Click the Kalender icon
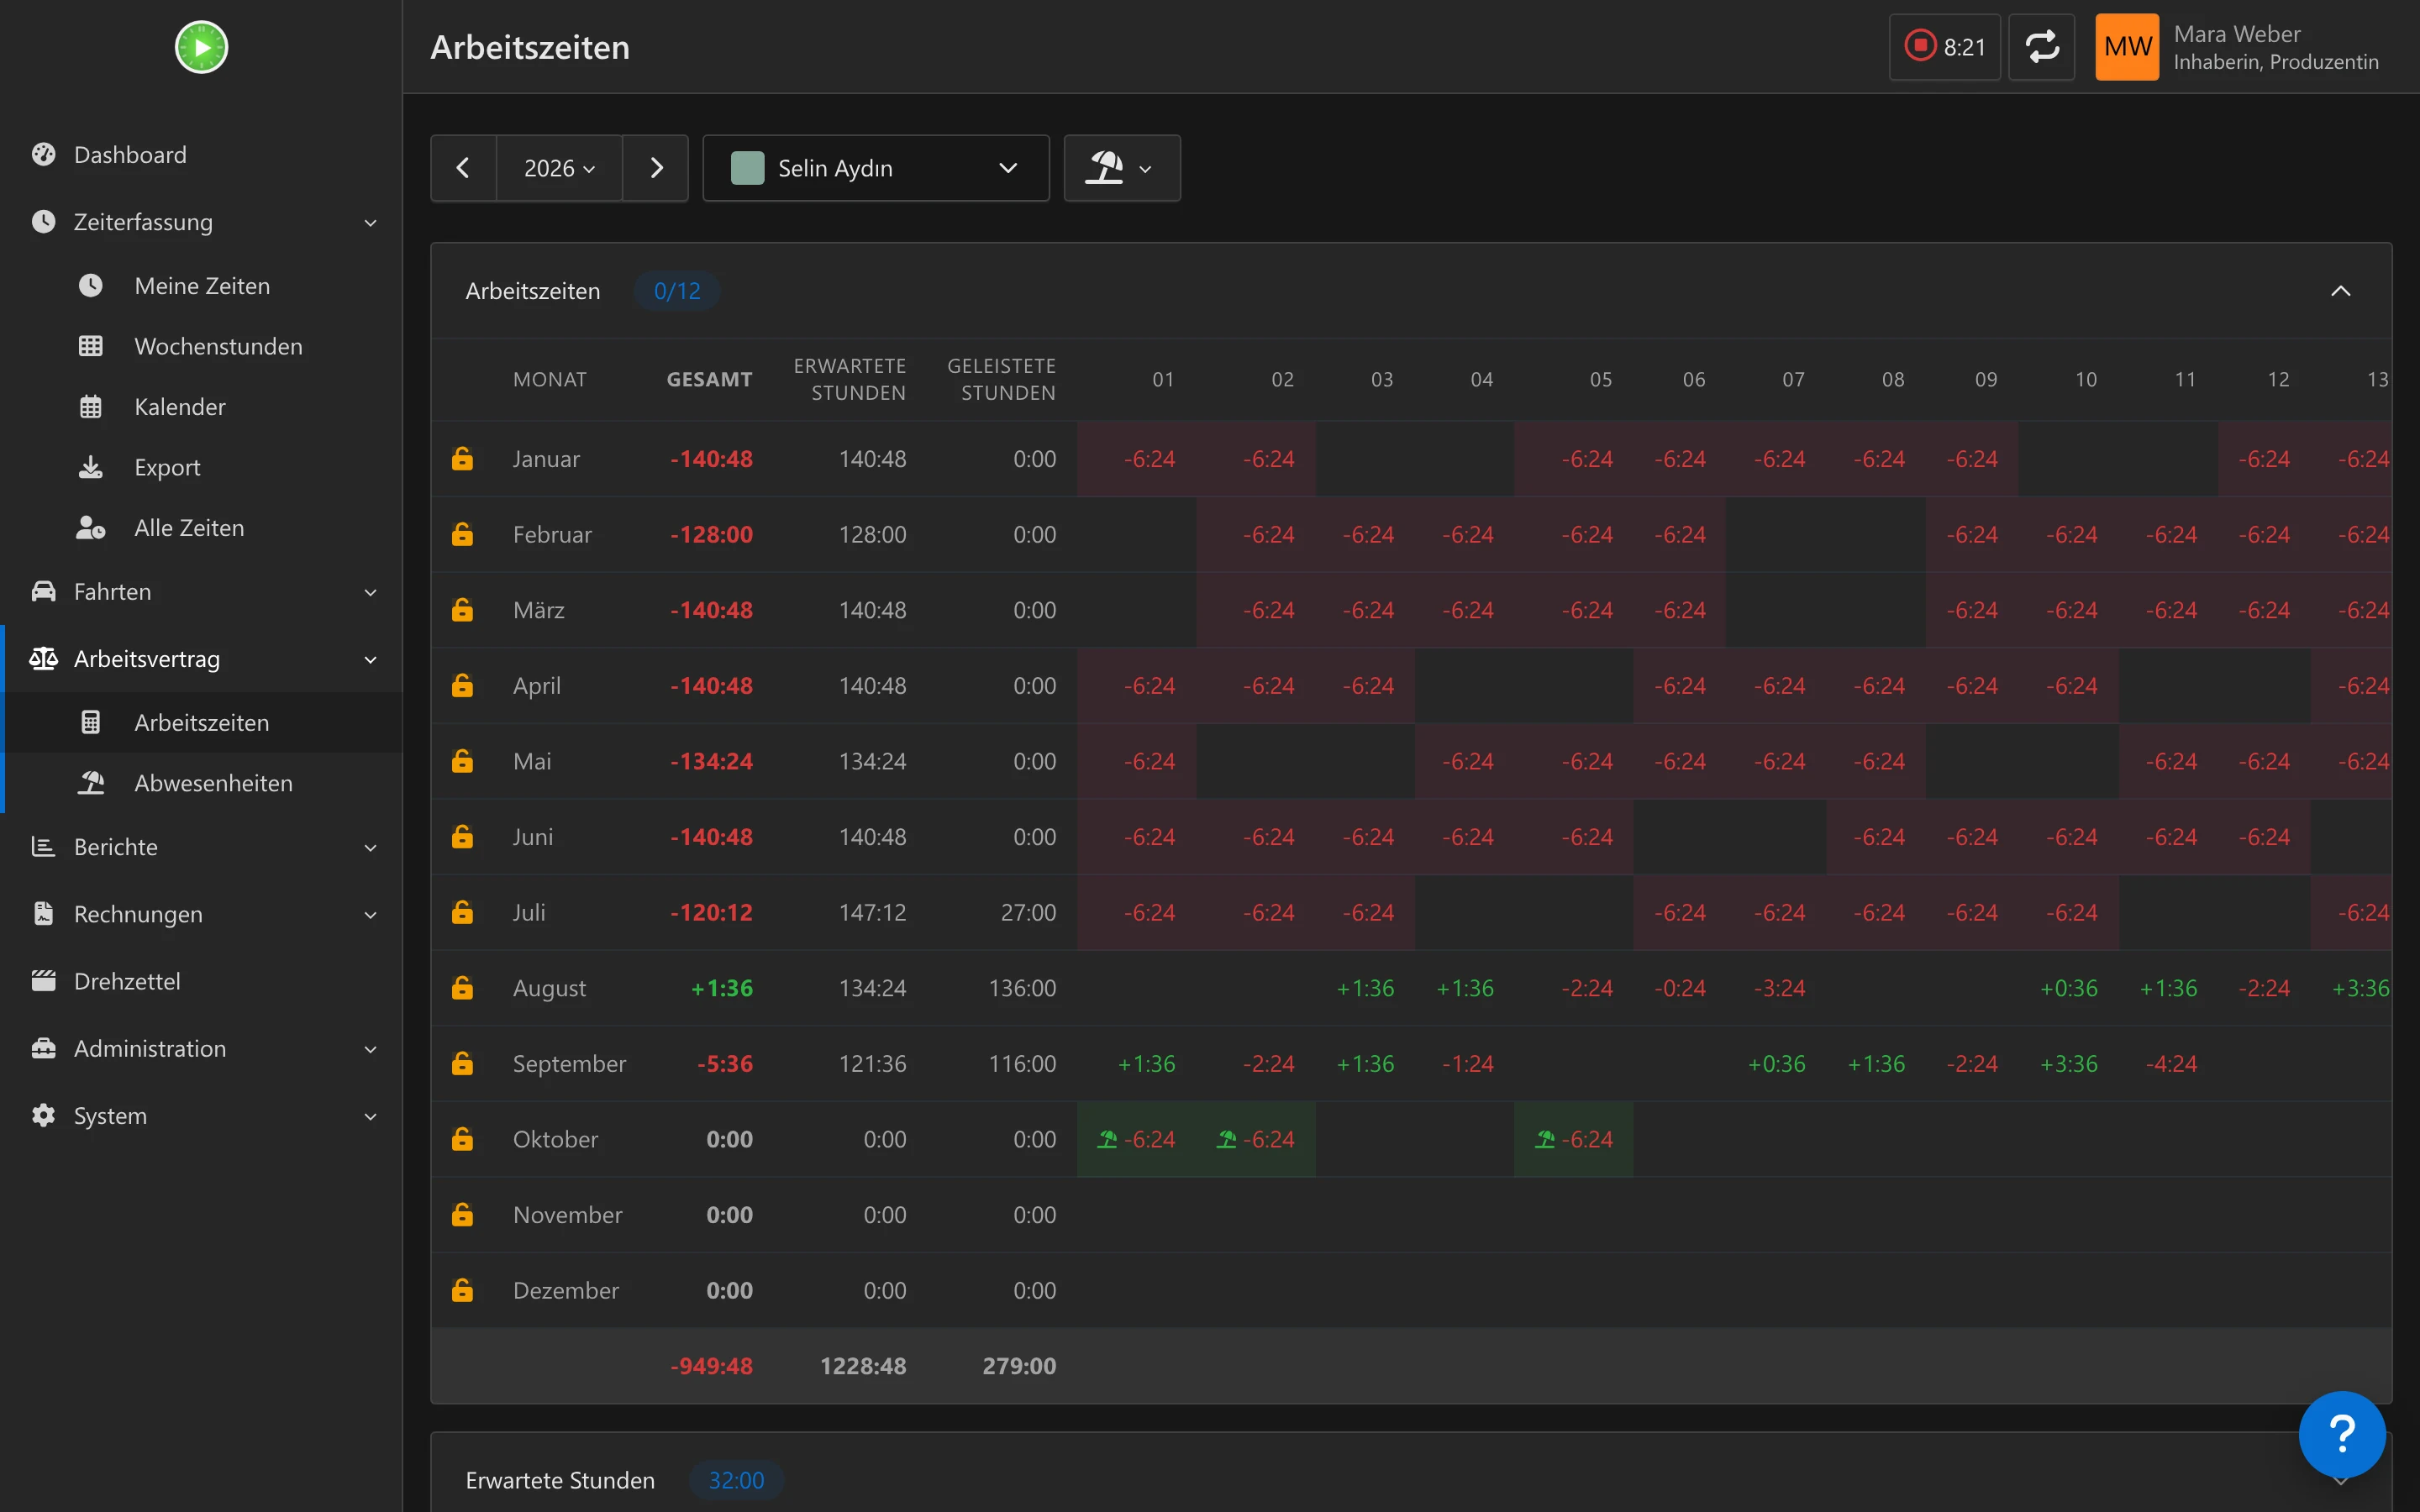This screenshot has height=1512, width=2420. click(90, 407)
